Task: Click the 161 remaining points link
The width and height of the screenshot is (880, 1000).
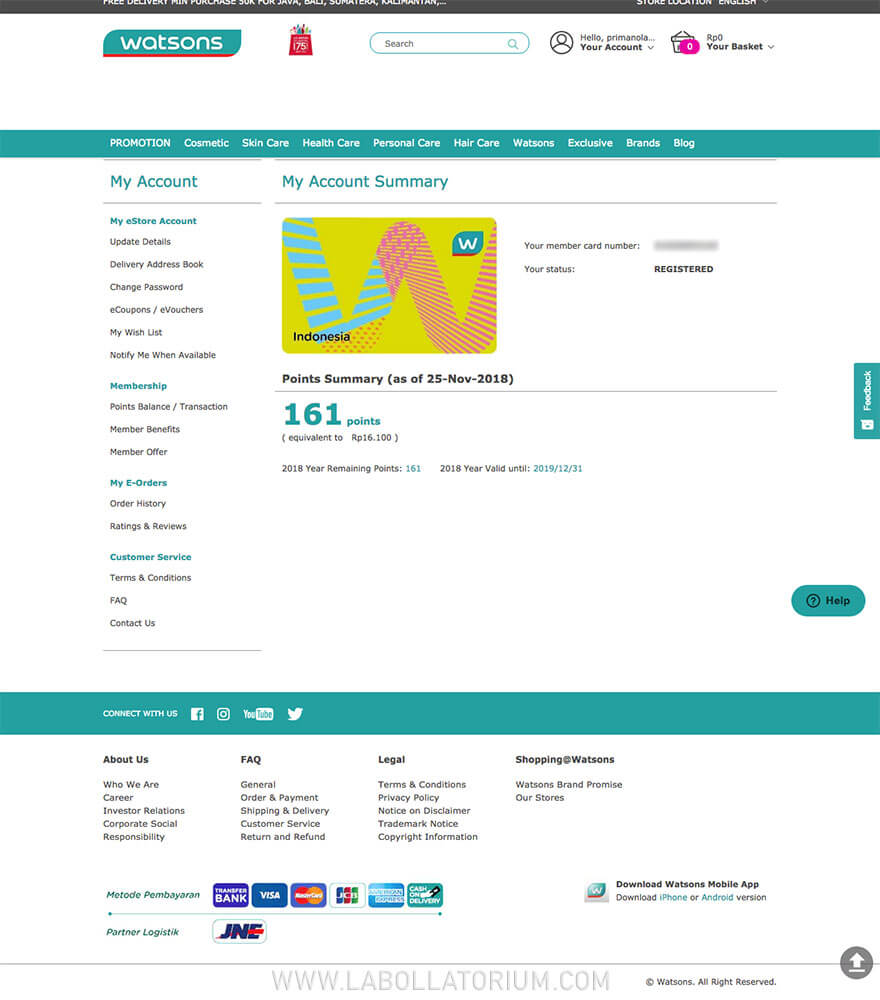Action: coord(413,468)
